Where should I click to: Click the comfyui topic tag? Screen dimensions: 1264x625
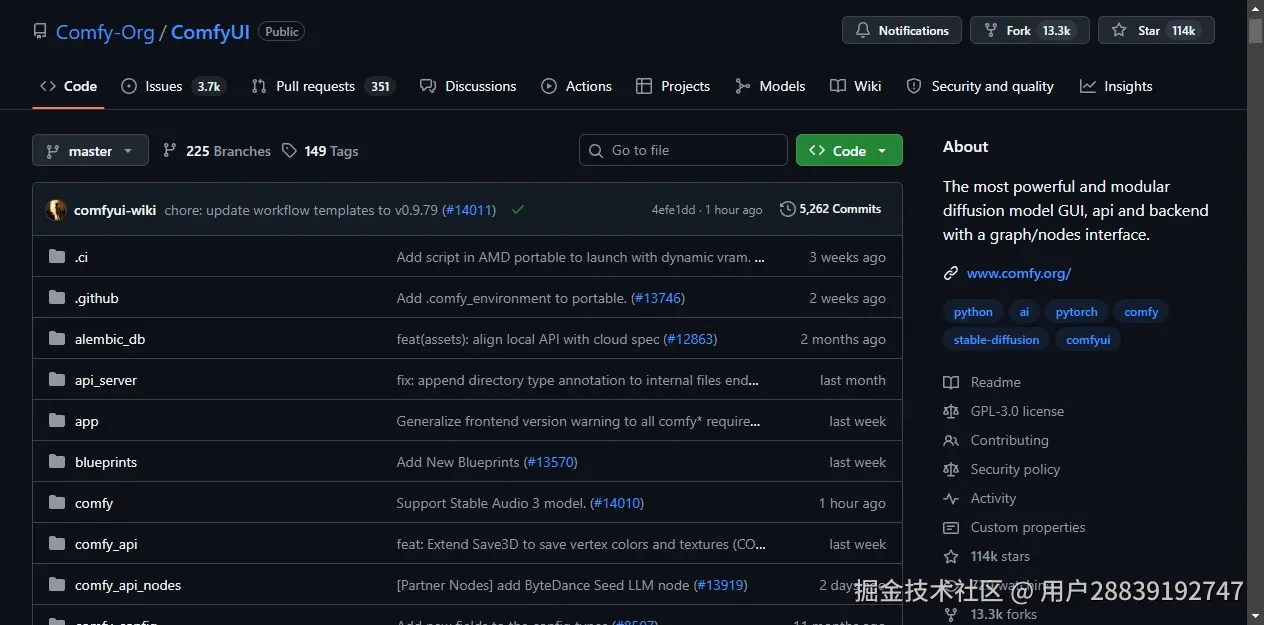pos(1088,340)
